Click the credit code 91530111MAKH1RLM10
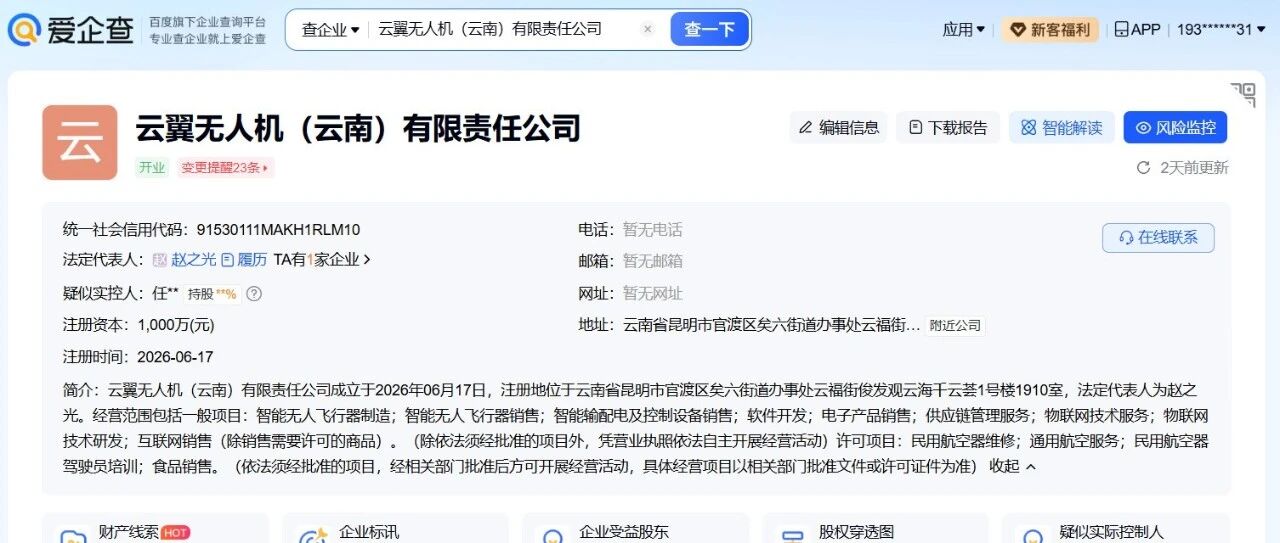This screenshot has width=1280, height=543. [278, 229]
